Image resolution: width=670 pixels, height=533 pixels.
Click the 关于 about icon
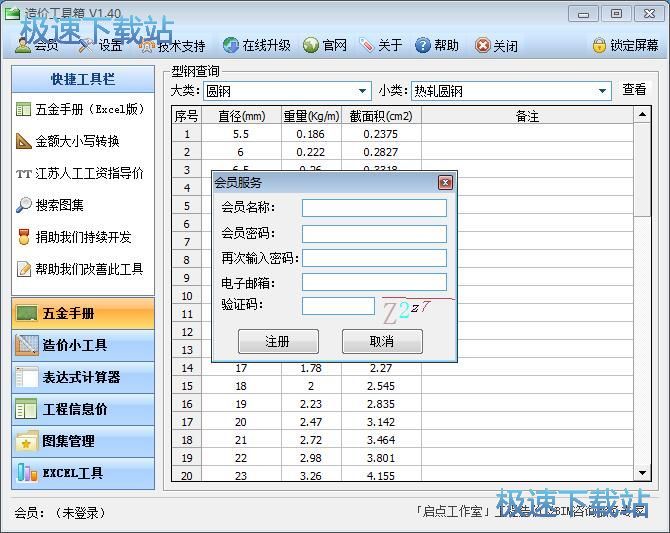point(367,45)
